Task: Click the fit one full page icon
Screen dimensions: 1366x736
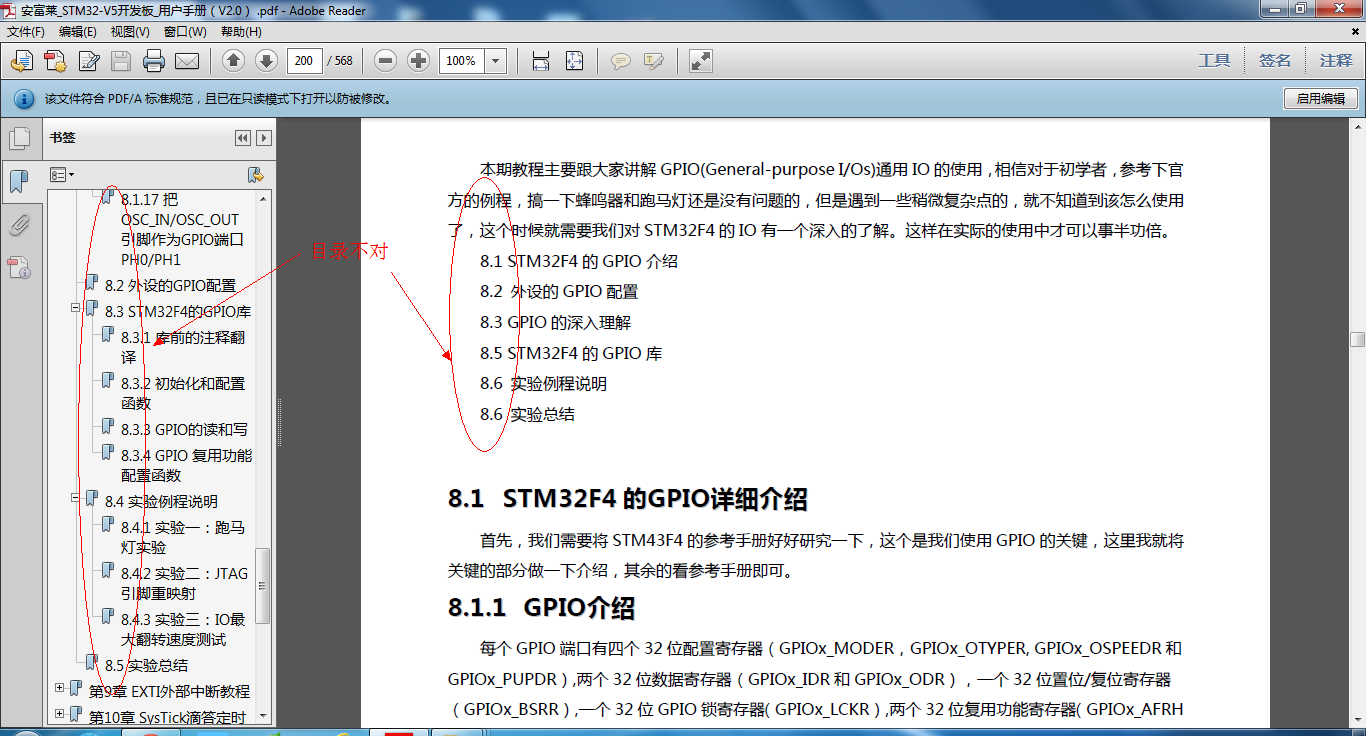Action: click(574, 61)
